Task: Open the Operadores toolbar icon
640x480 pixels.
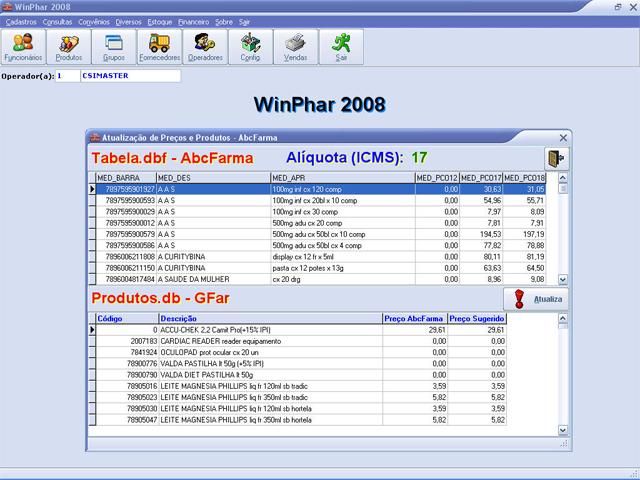Action: point(205,47)
